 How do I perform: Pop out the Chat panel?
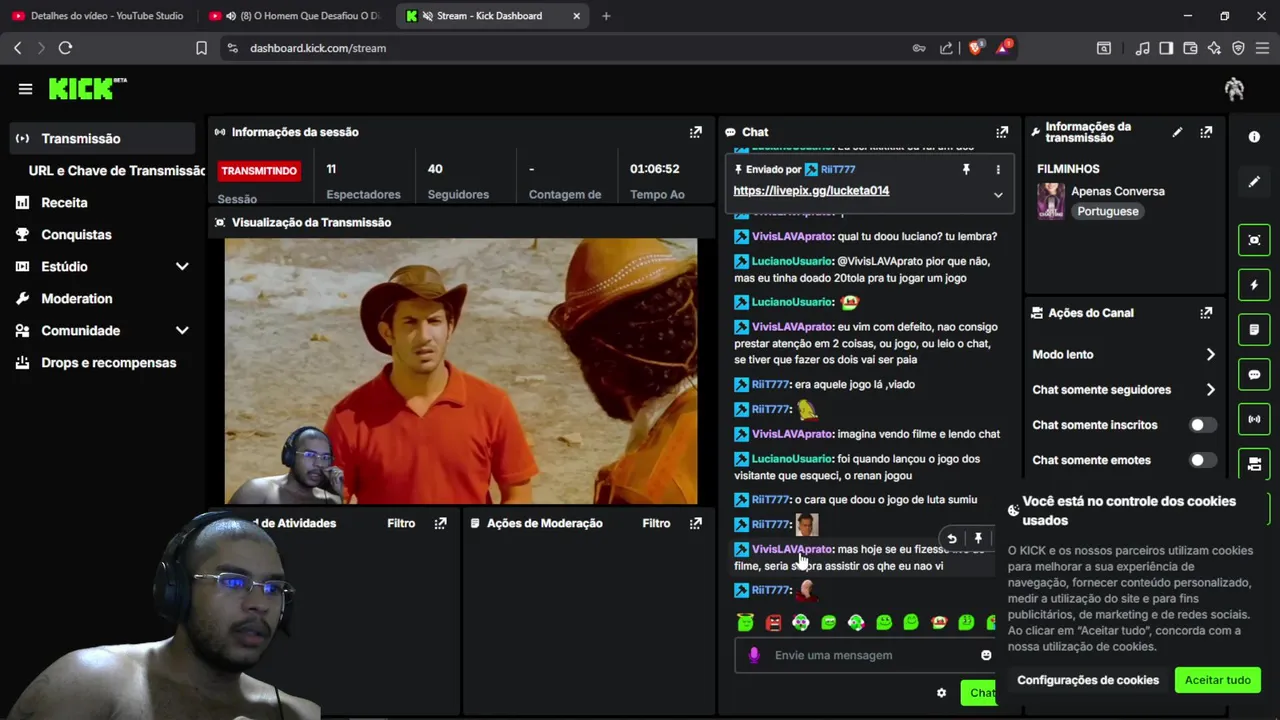point(1002,132)
